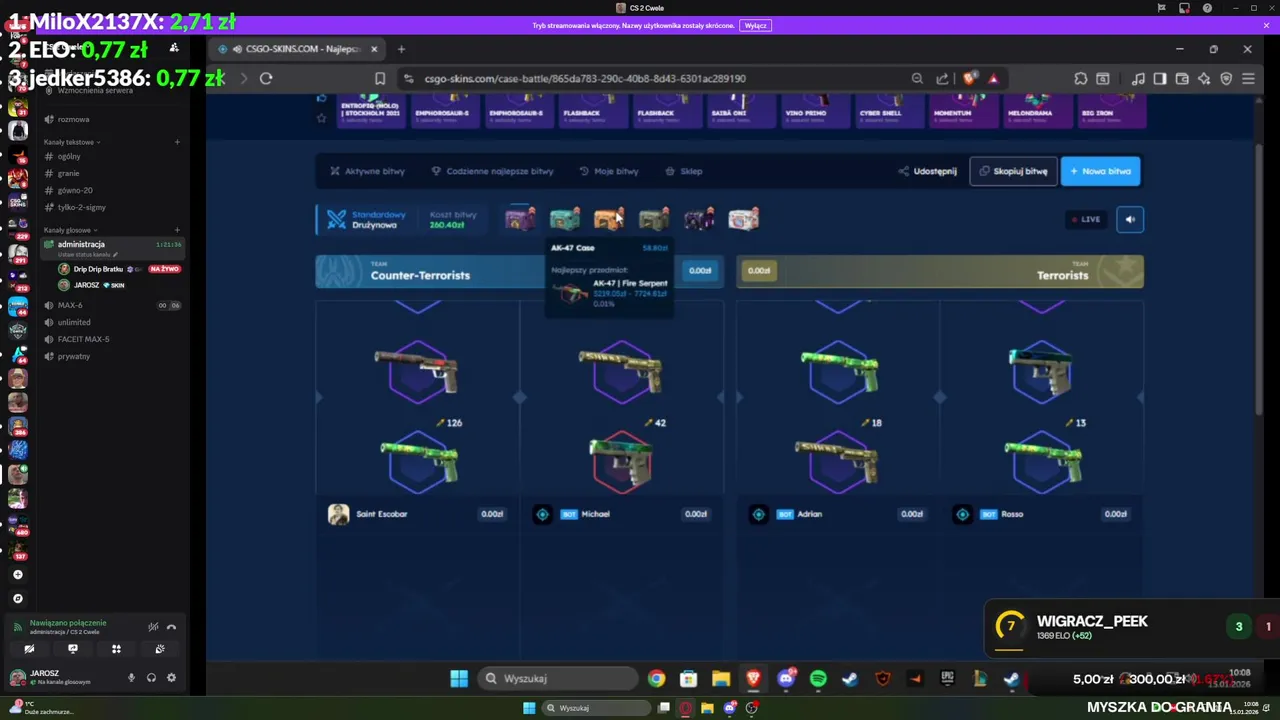Viewport: 1280px width, 720px height.
Task: Select the teal second case icon
Action: 565,219
